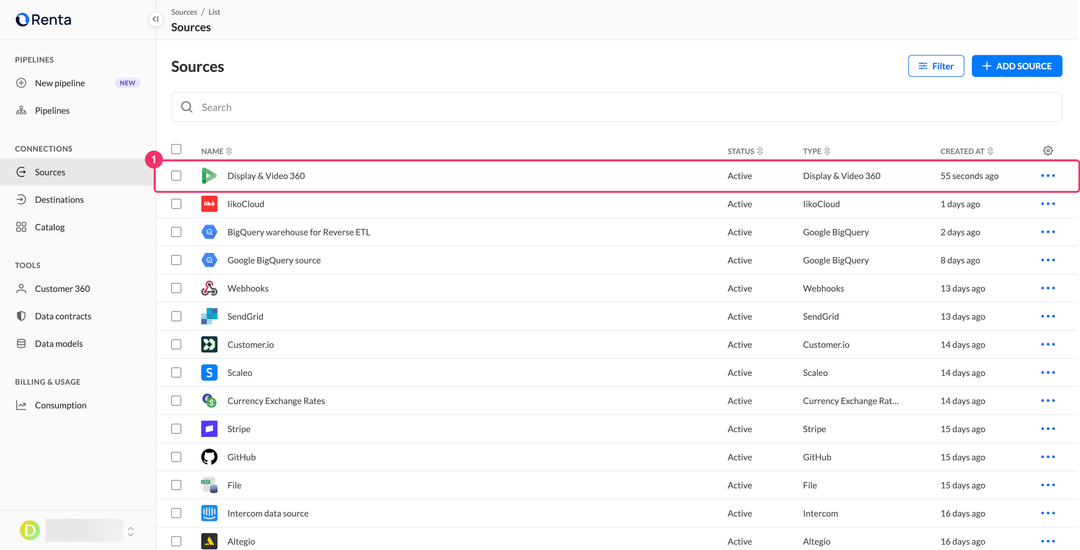Check the Webhooks row checkbox
This screenshot has width=1080, height=550.
pos(176,288)
